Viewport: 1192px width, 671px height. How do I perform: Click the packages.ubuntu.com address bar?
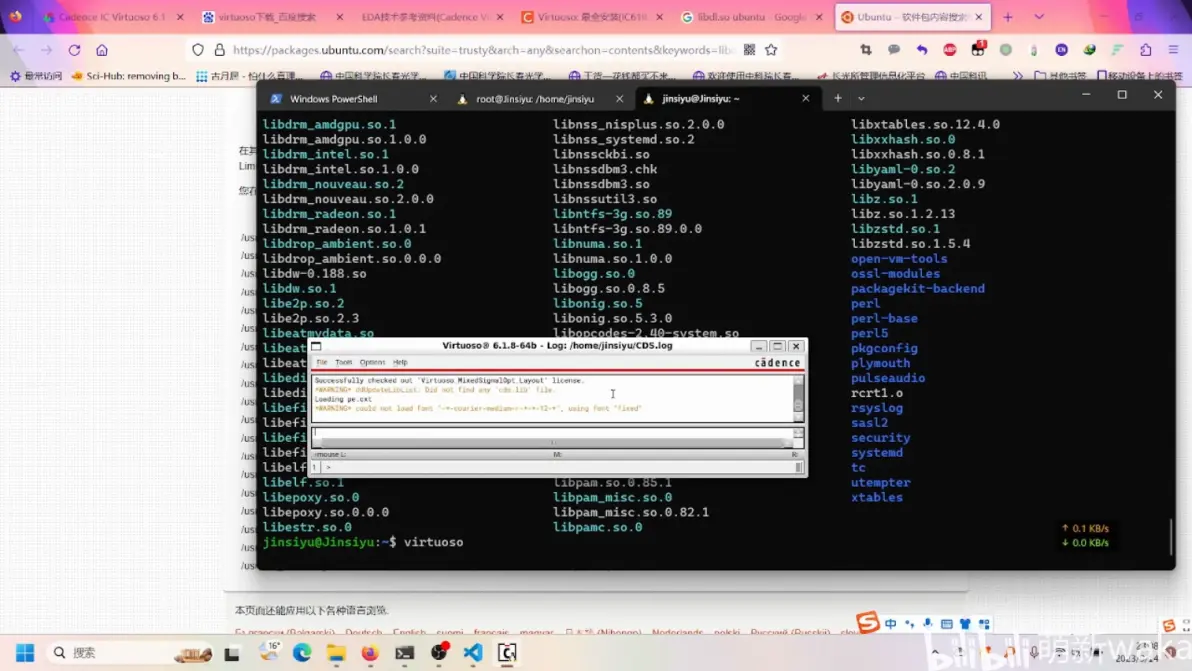(x=483, y=50)
